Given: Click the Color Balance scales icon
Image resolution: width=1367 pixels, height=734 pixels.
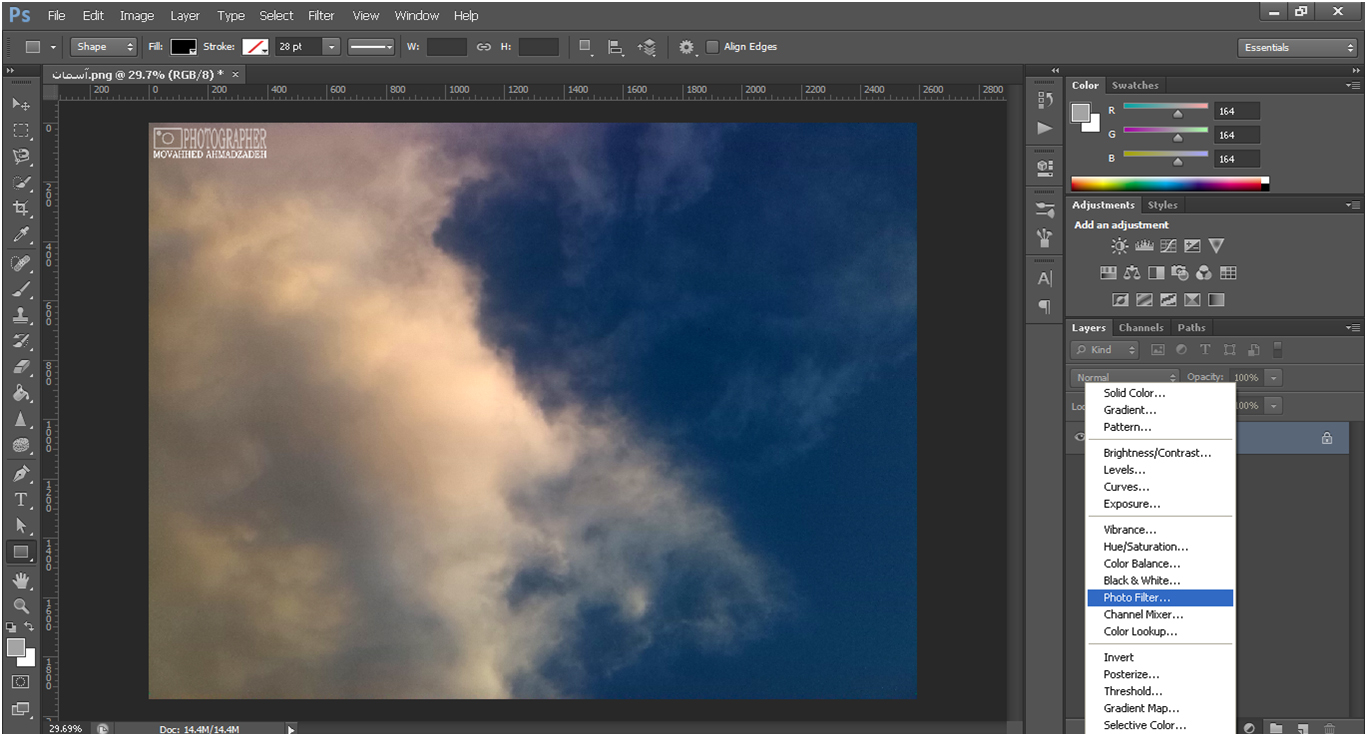Looking at the screenshot, I should [x=1132, y=273].
